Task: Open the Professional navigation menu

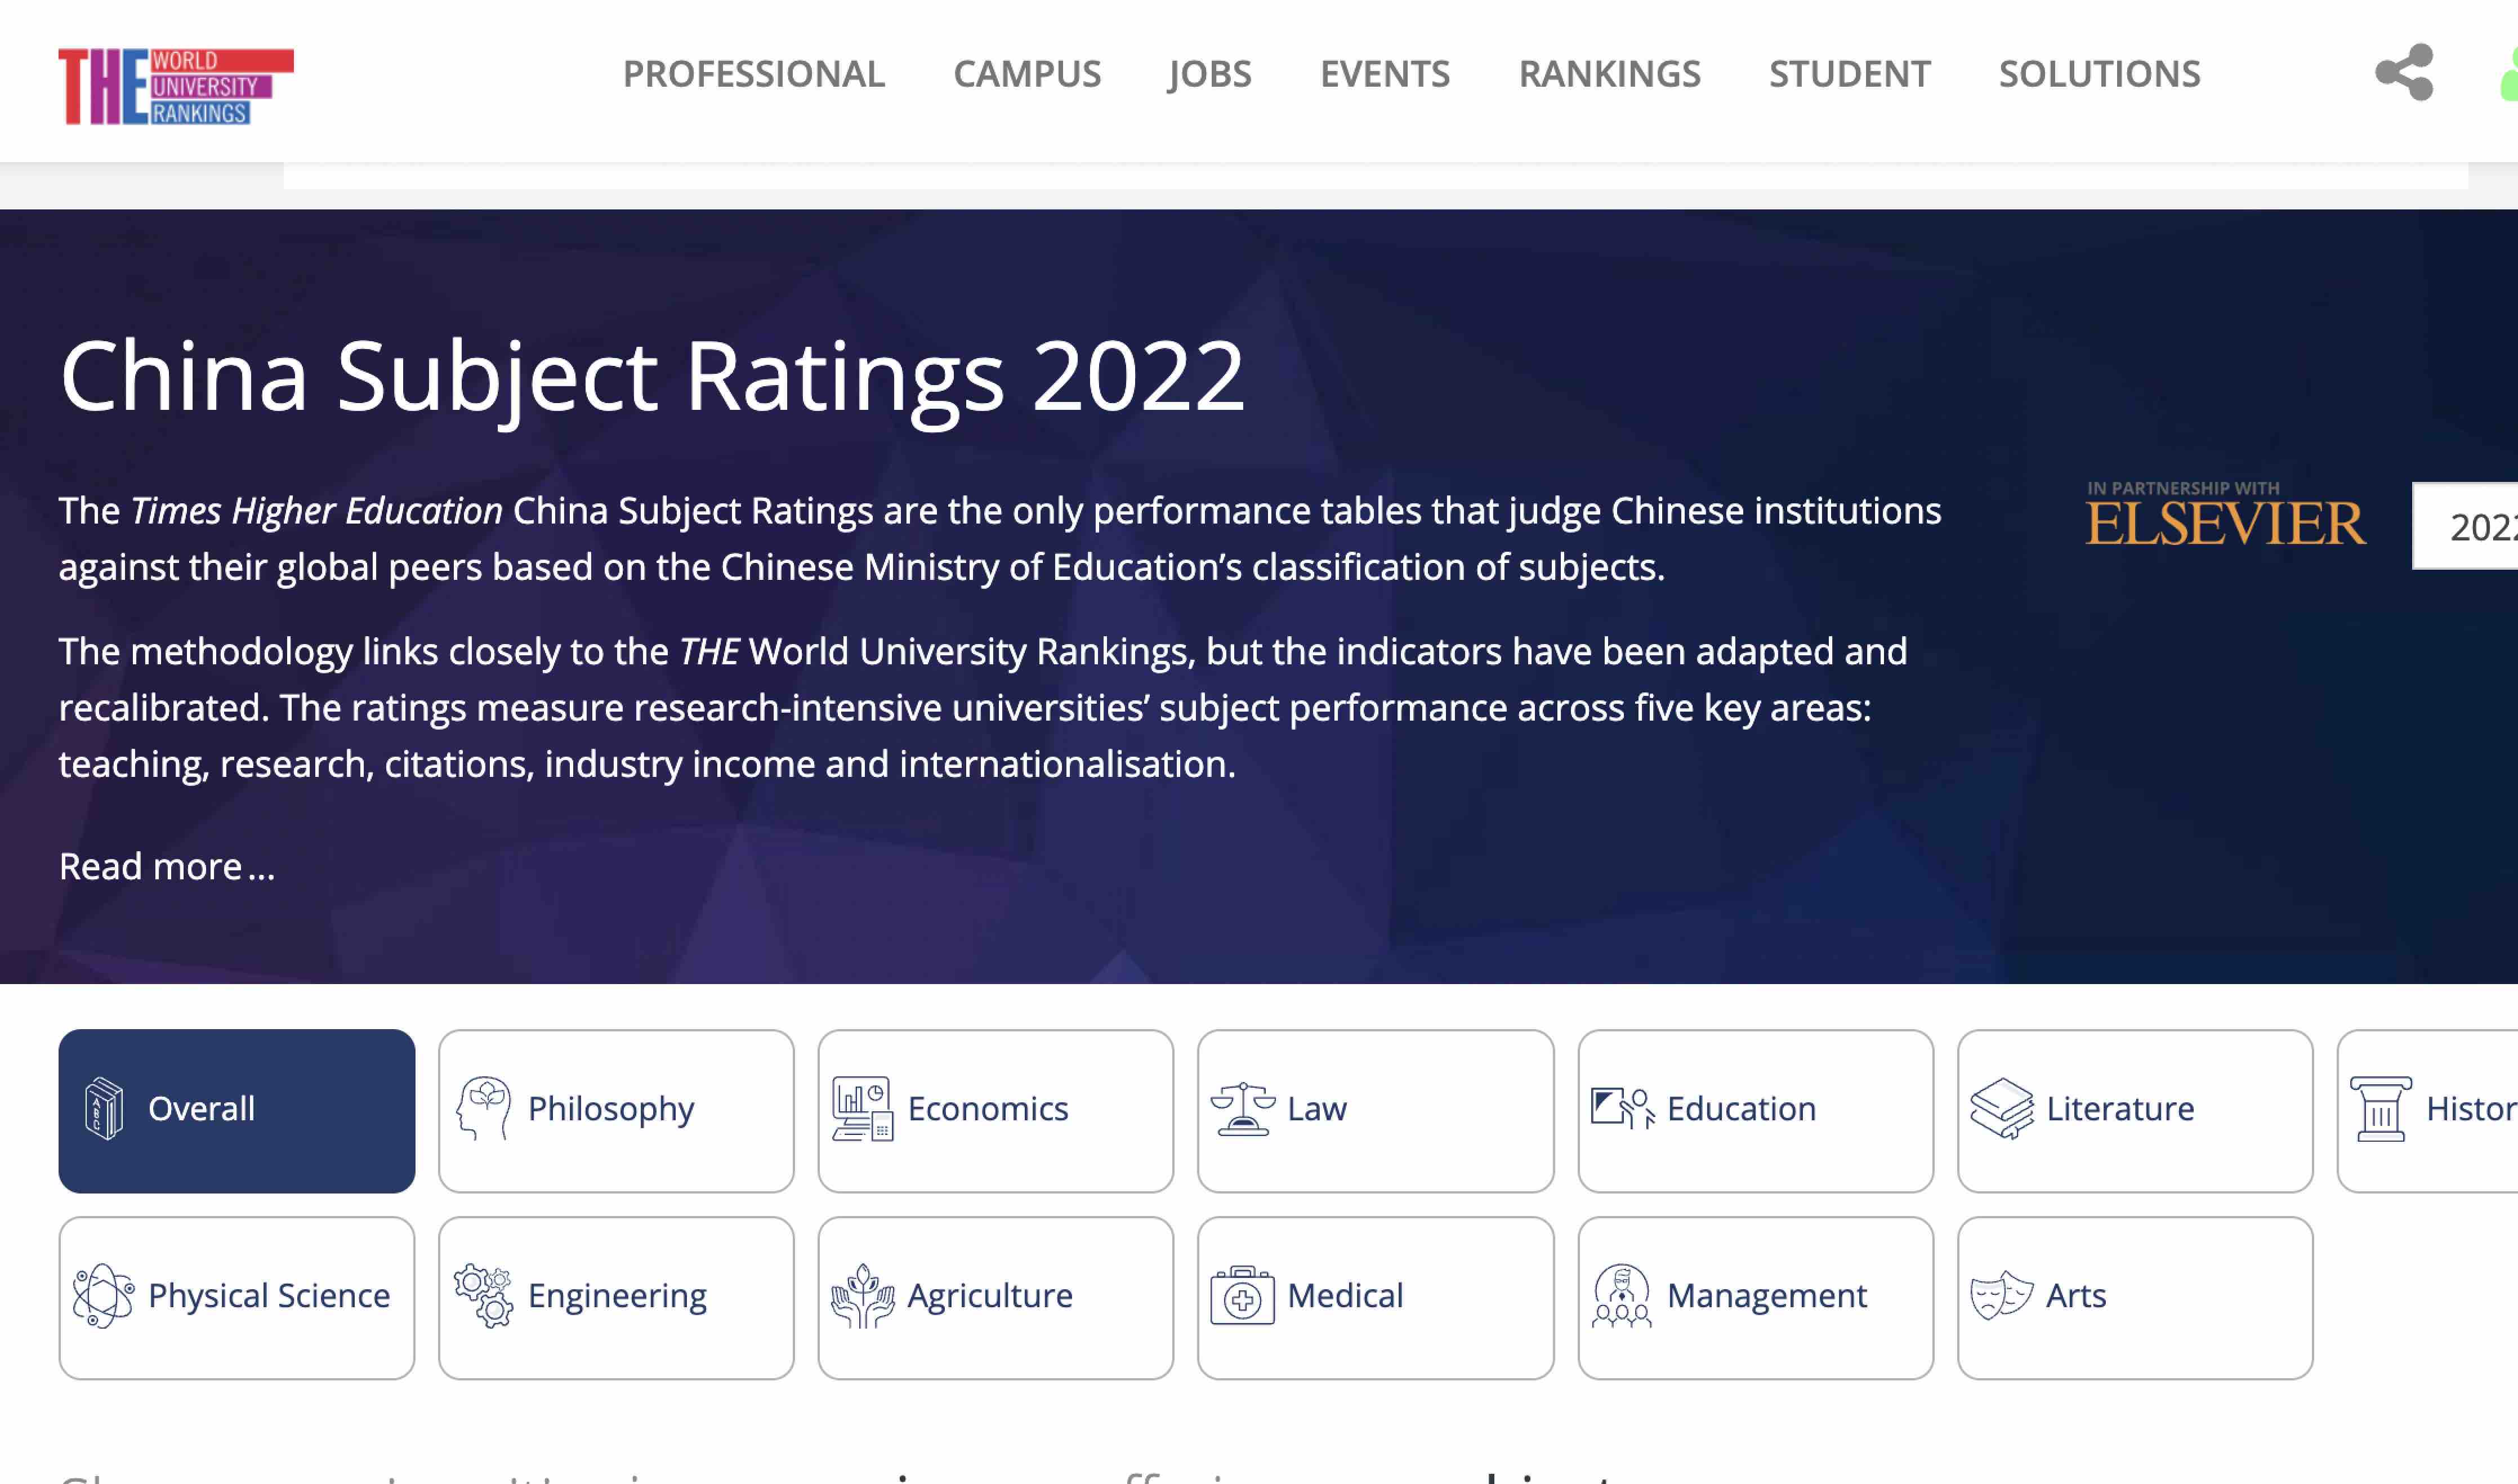Action: click(753, 74)
